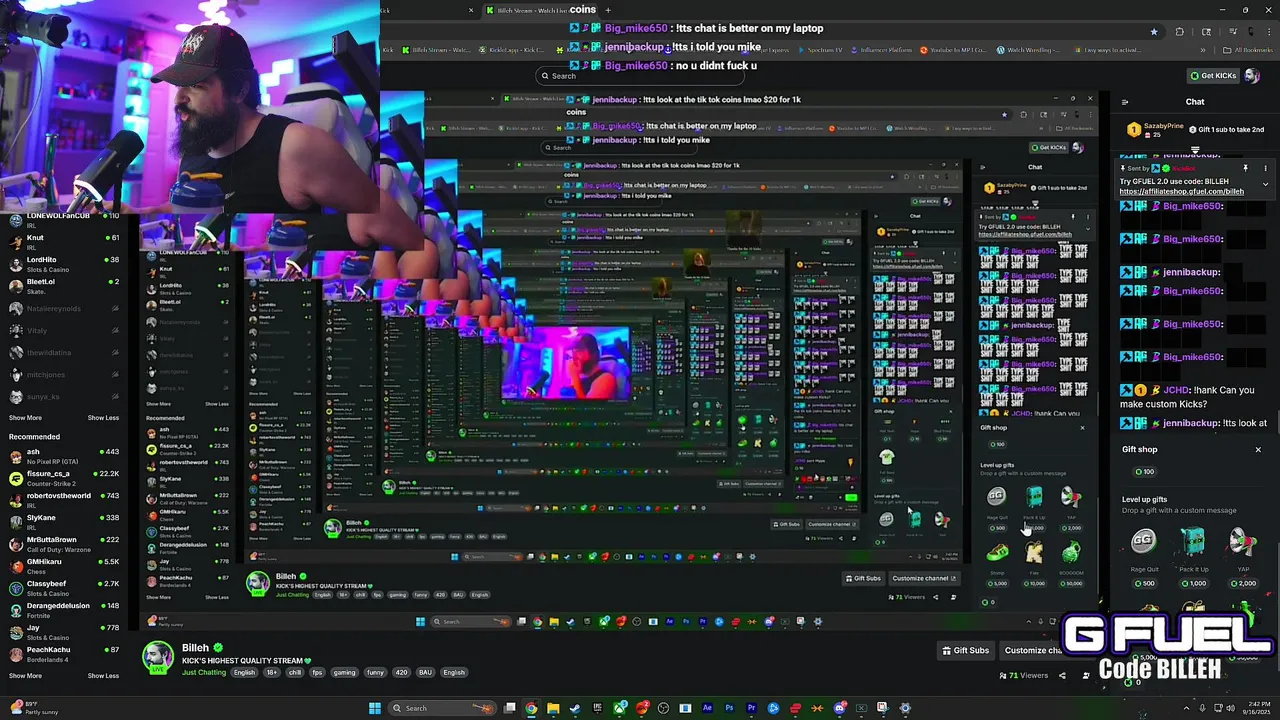The width and height of the screenshot is (1280, 720).
Task: Open the LordHito channel in the sidebar
Action: tap(64, 263)
